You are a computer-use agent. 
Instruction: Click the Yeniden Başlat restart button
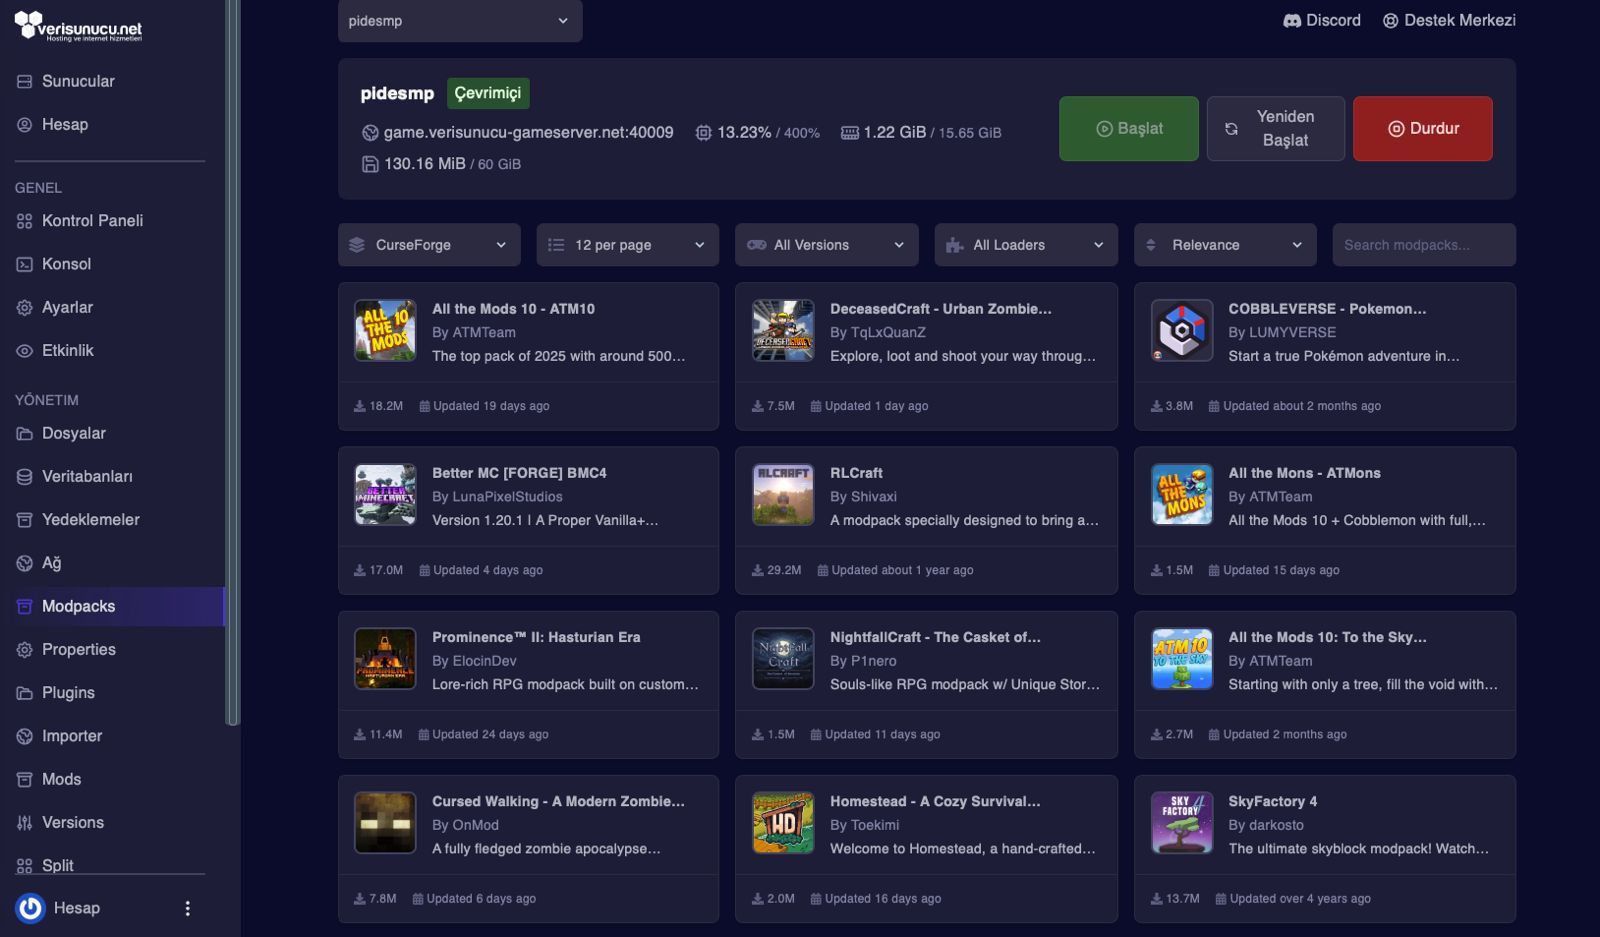[x=1275, y=128]
